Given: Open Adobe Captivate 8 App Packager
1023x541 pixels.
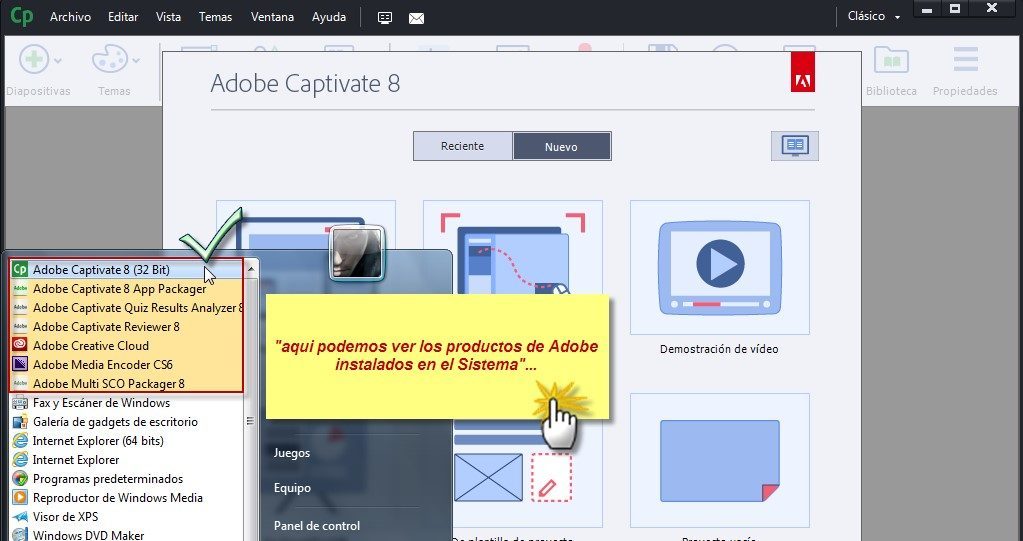Looking at the screenshot, I should pos(127,288).
